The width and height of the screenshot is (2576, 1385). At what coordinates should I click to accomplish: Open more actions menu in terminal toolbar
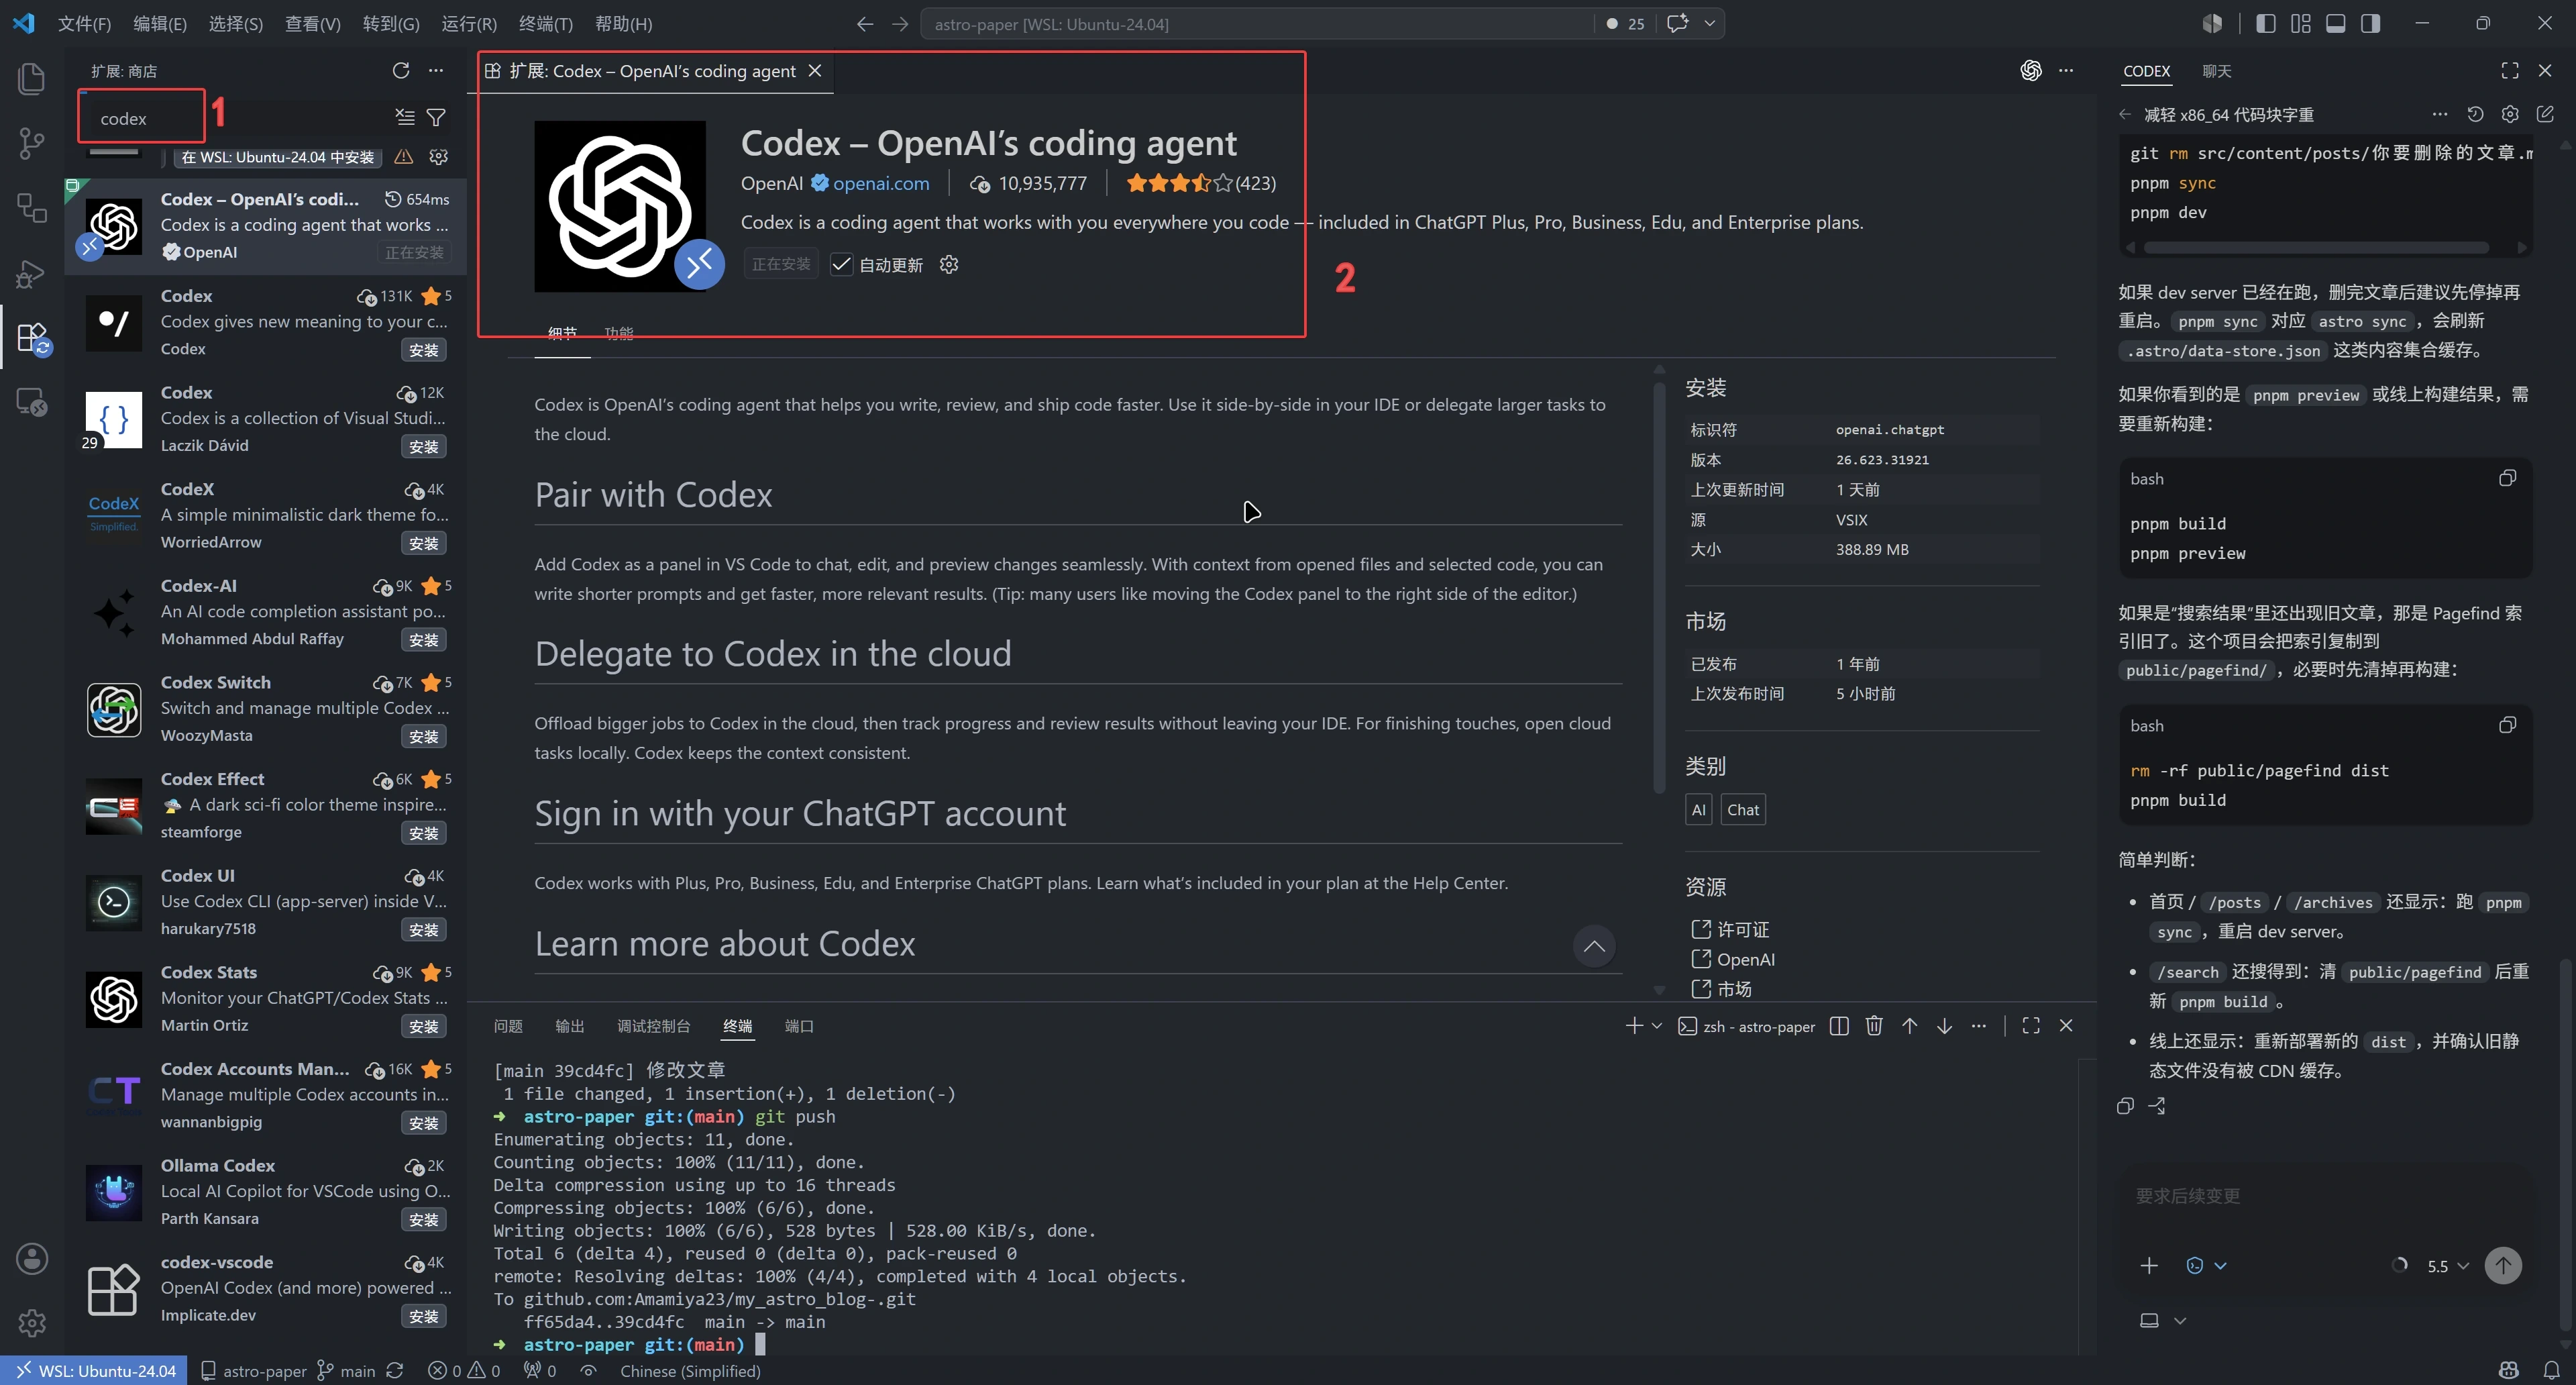pyautogui.click(x=1979, y=1026)
